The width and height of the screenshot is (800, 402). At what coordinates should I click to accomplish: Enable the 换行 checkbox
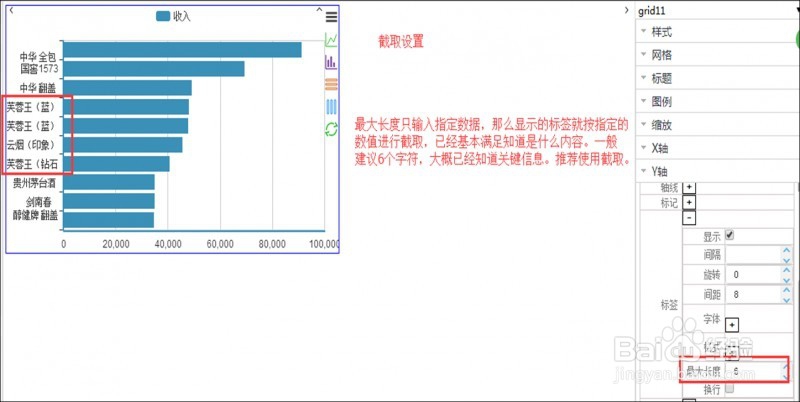pos(730,389)
